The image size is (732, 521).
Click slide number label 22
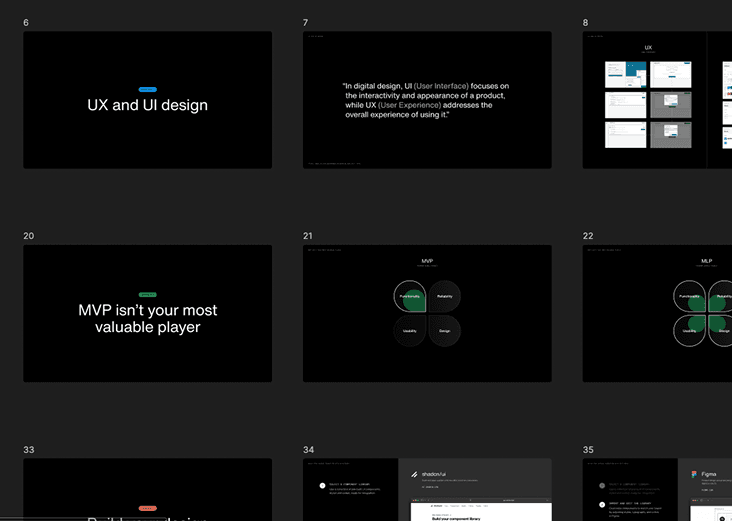(588, 236)
